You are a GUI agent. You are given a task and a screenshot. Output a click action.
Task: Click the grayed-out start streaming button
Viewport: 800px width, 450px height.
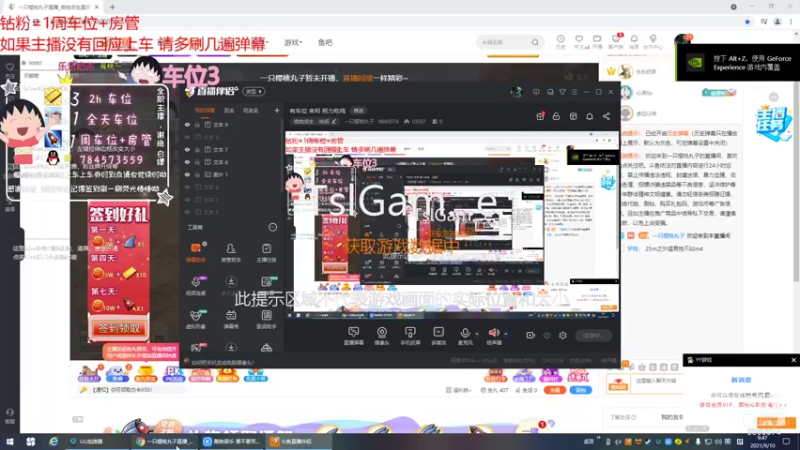coord(593,336)
